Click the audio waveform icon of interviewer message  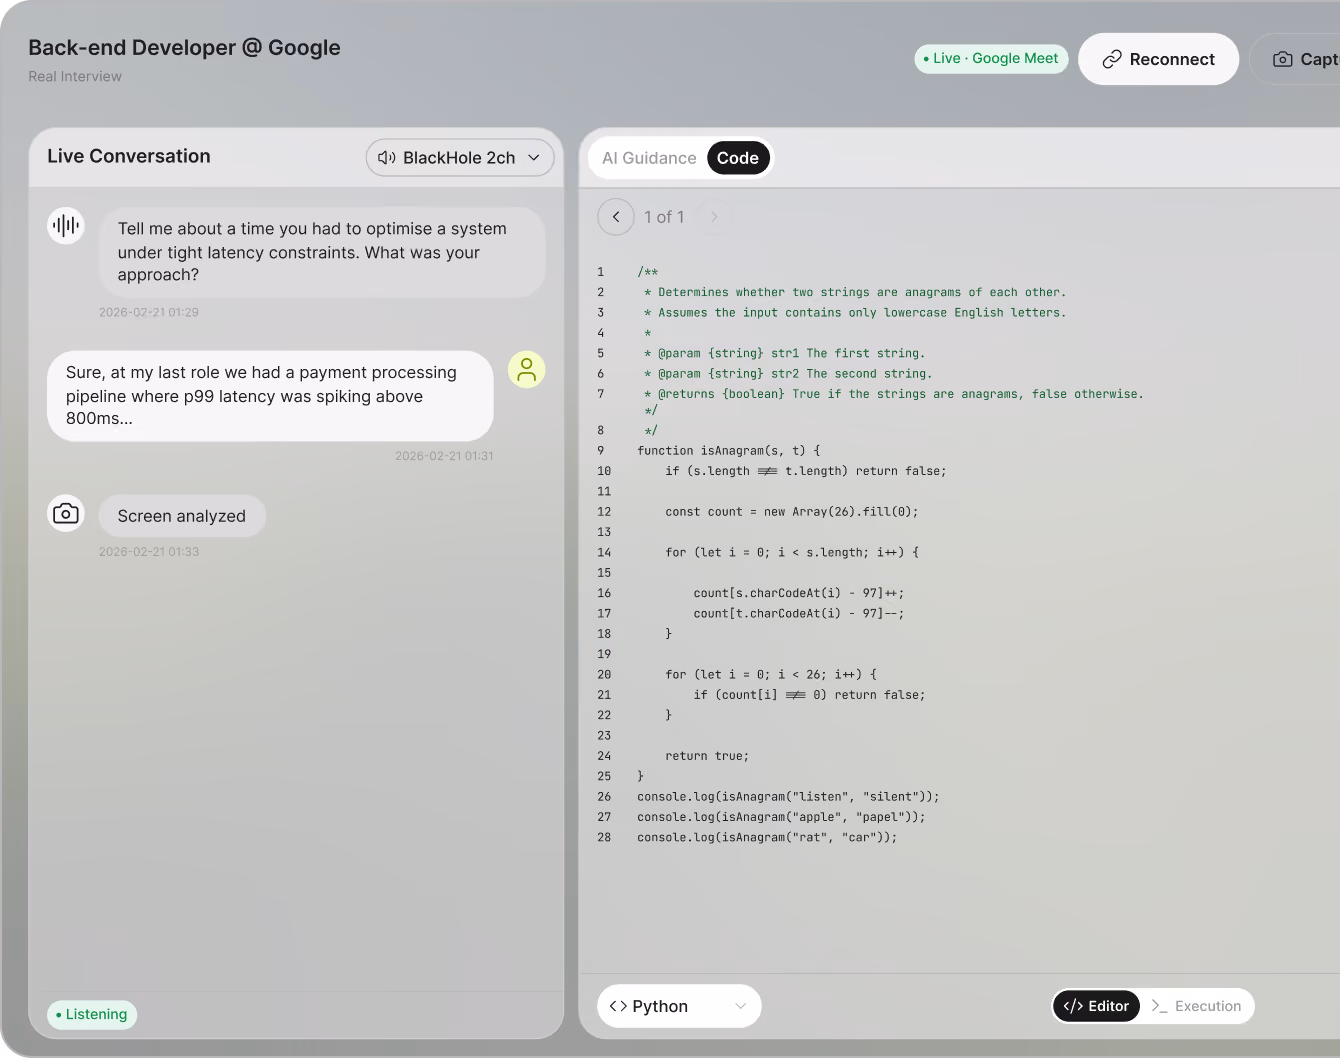(66, 225)
